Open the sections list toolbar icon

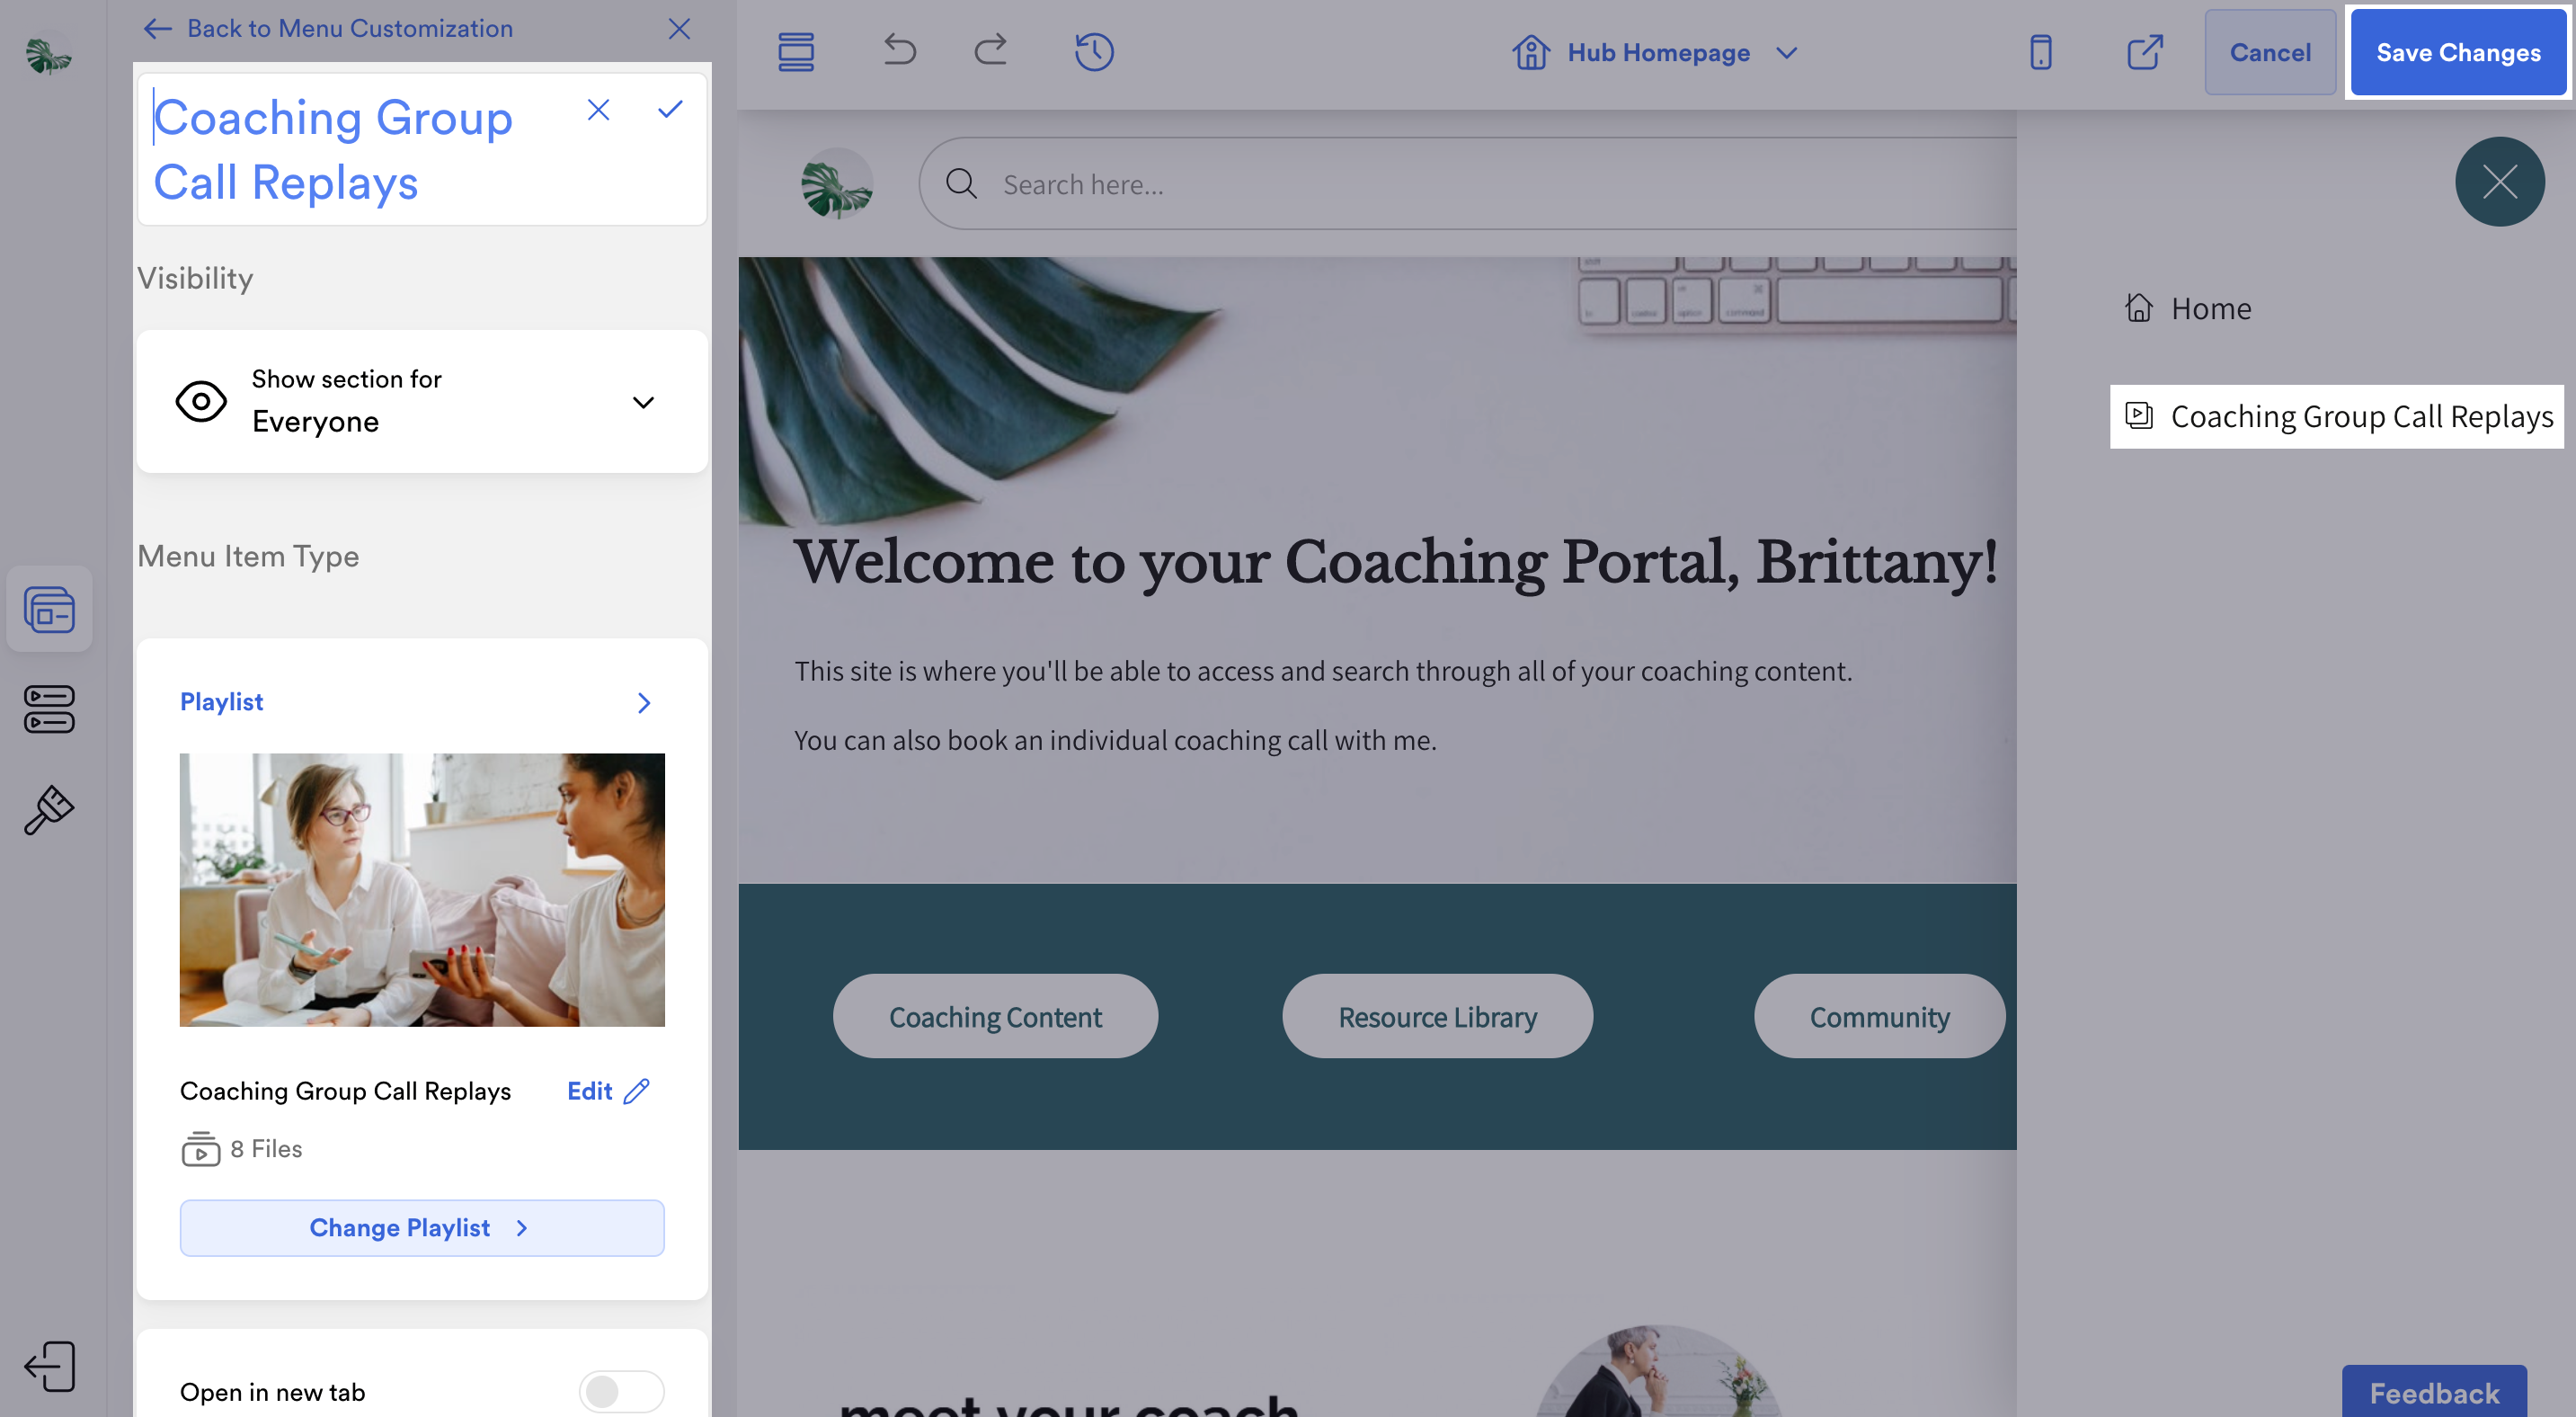[796, 52]
